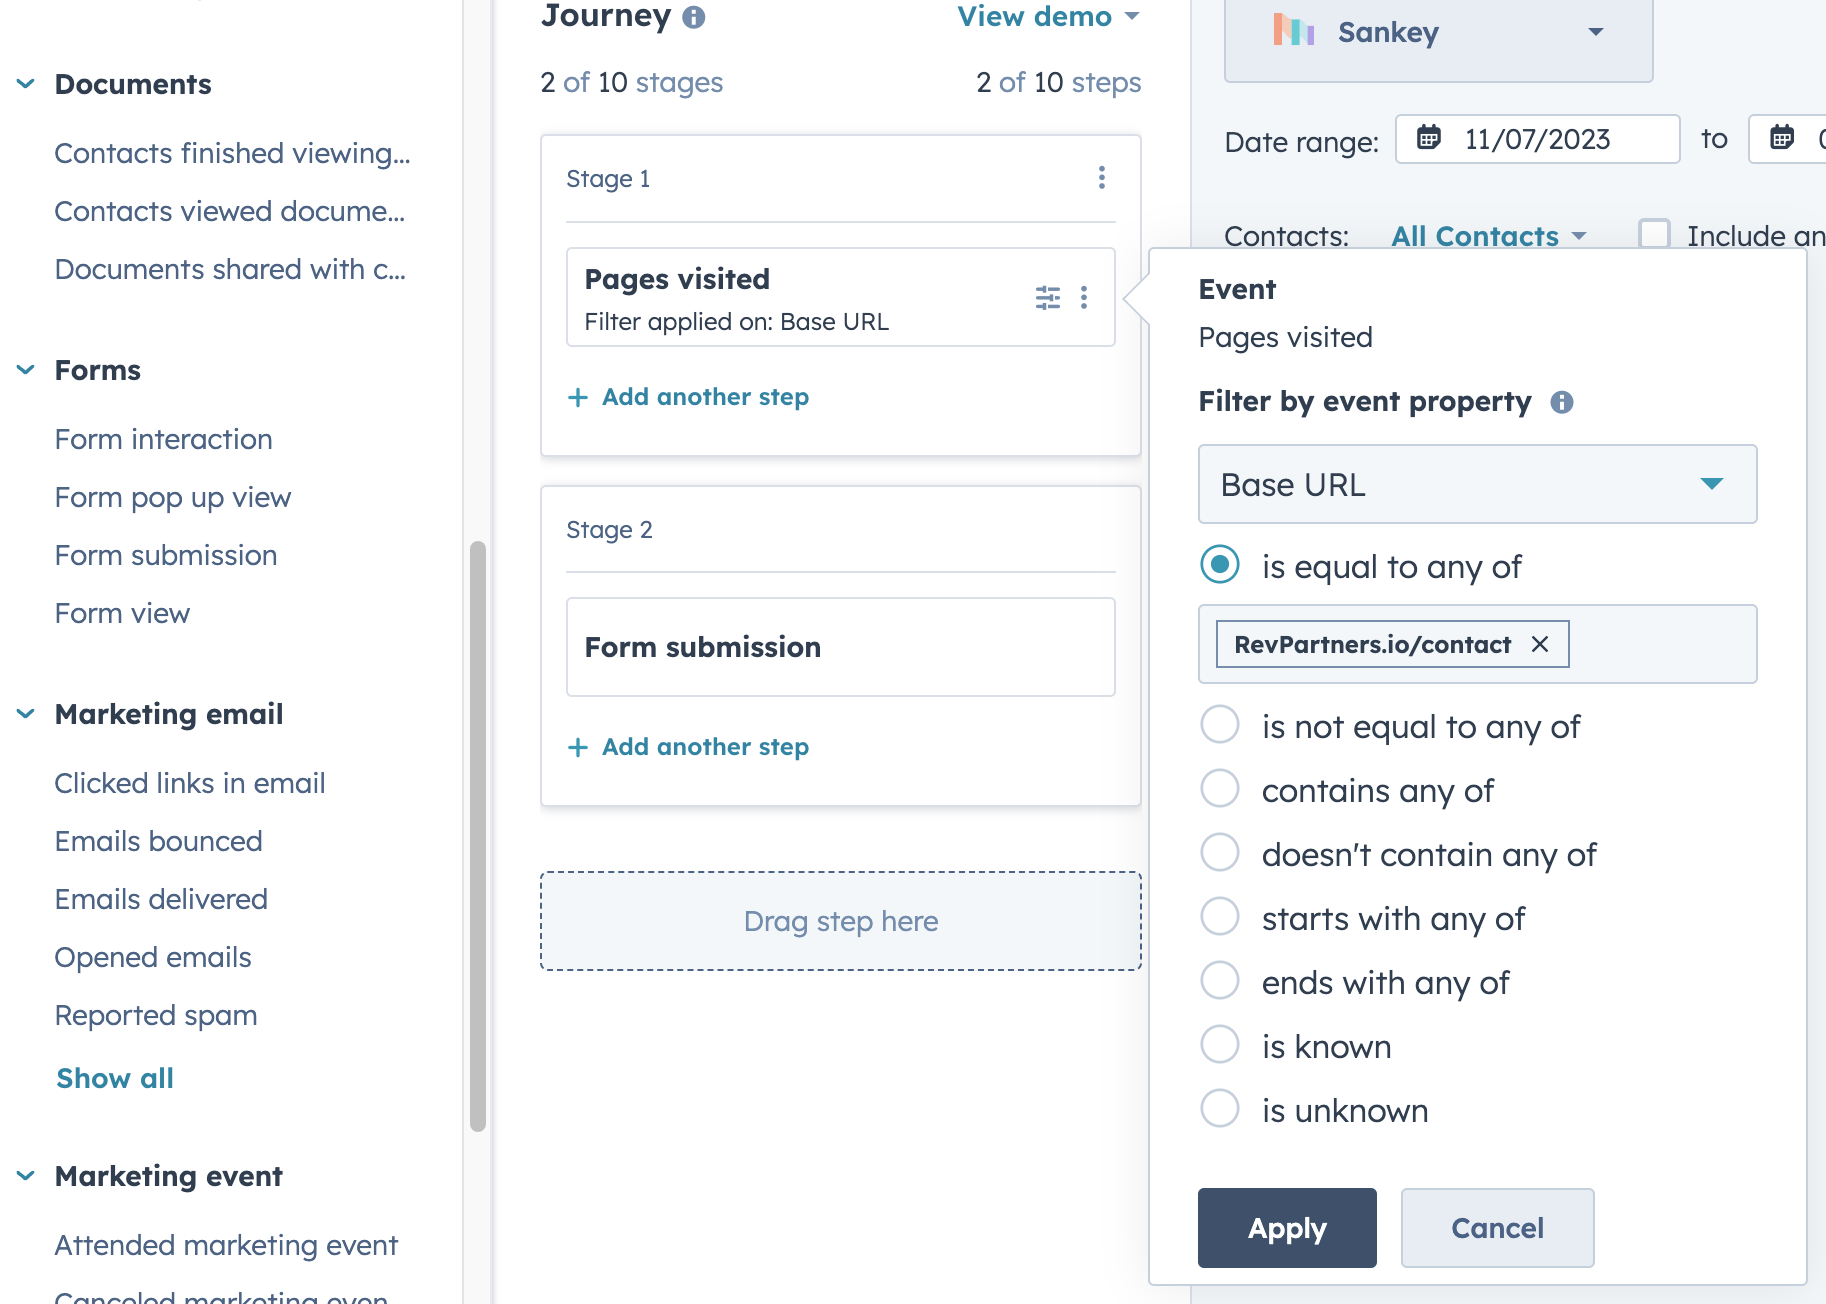Image resolution: width=1826 pixels, height=1304 pixels.
Task: Click the start date field 11/07/2023
Action: [x=1537, y=139]
